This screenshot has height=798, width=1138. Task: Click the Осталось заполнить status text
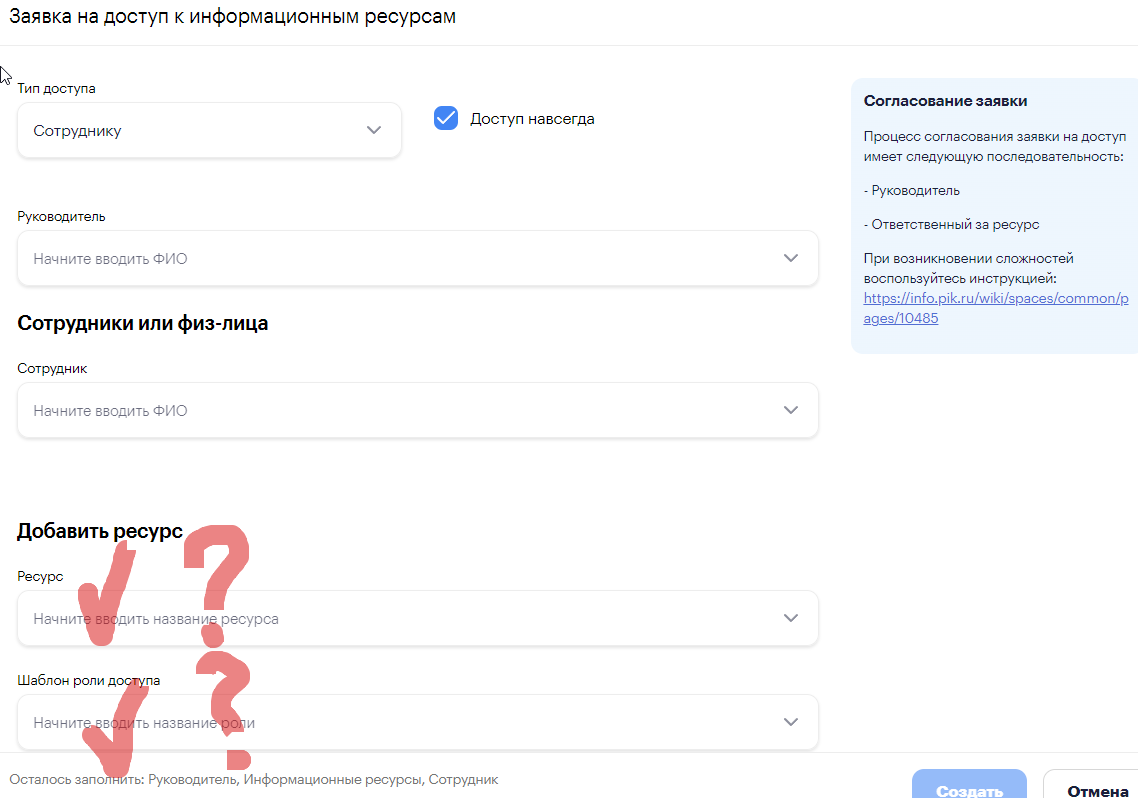point(253,779)
